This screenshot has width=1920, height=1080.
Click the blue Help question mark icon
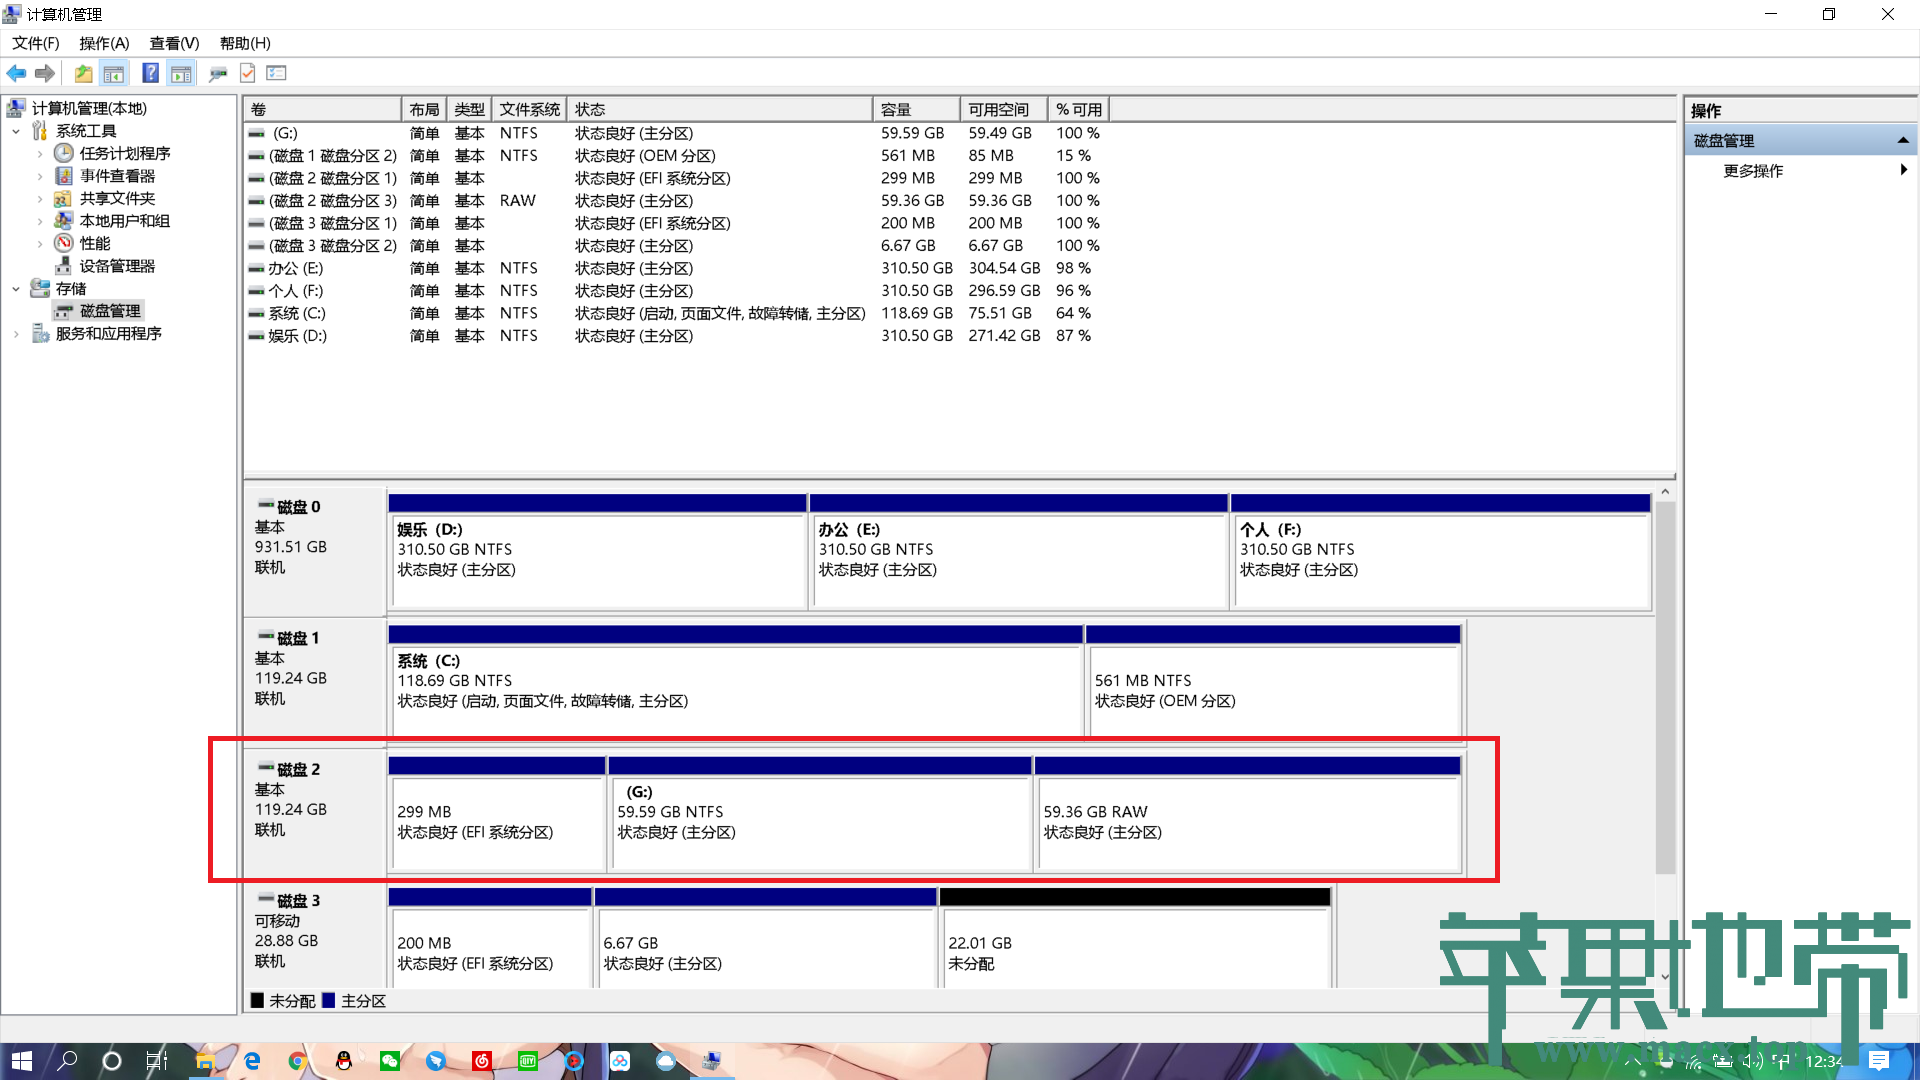pos(150,73)
